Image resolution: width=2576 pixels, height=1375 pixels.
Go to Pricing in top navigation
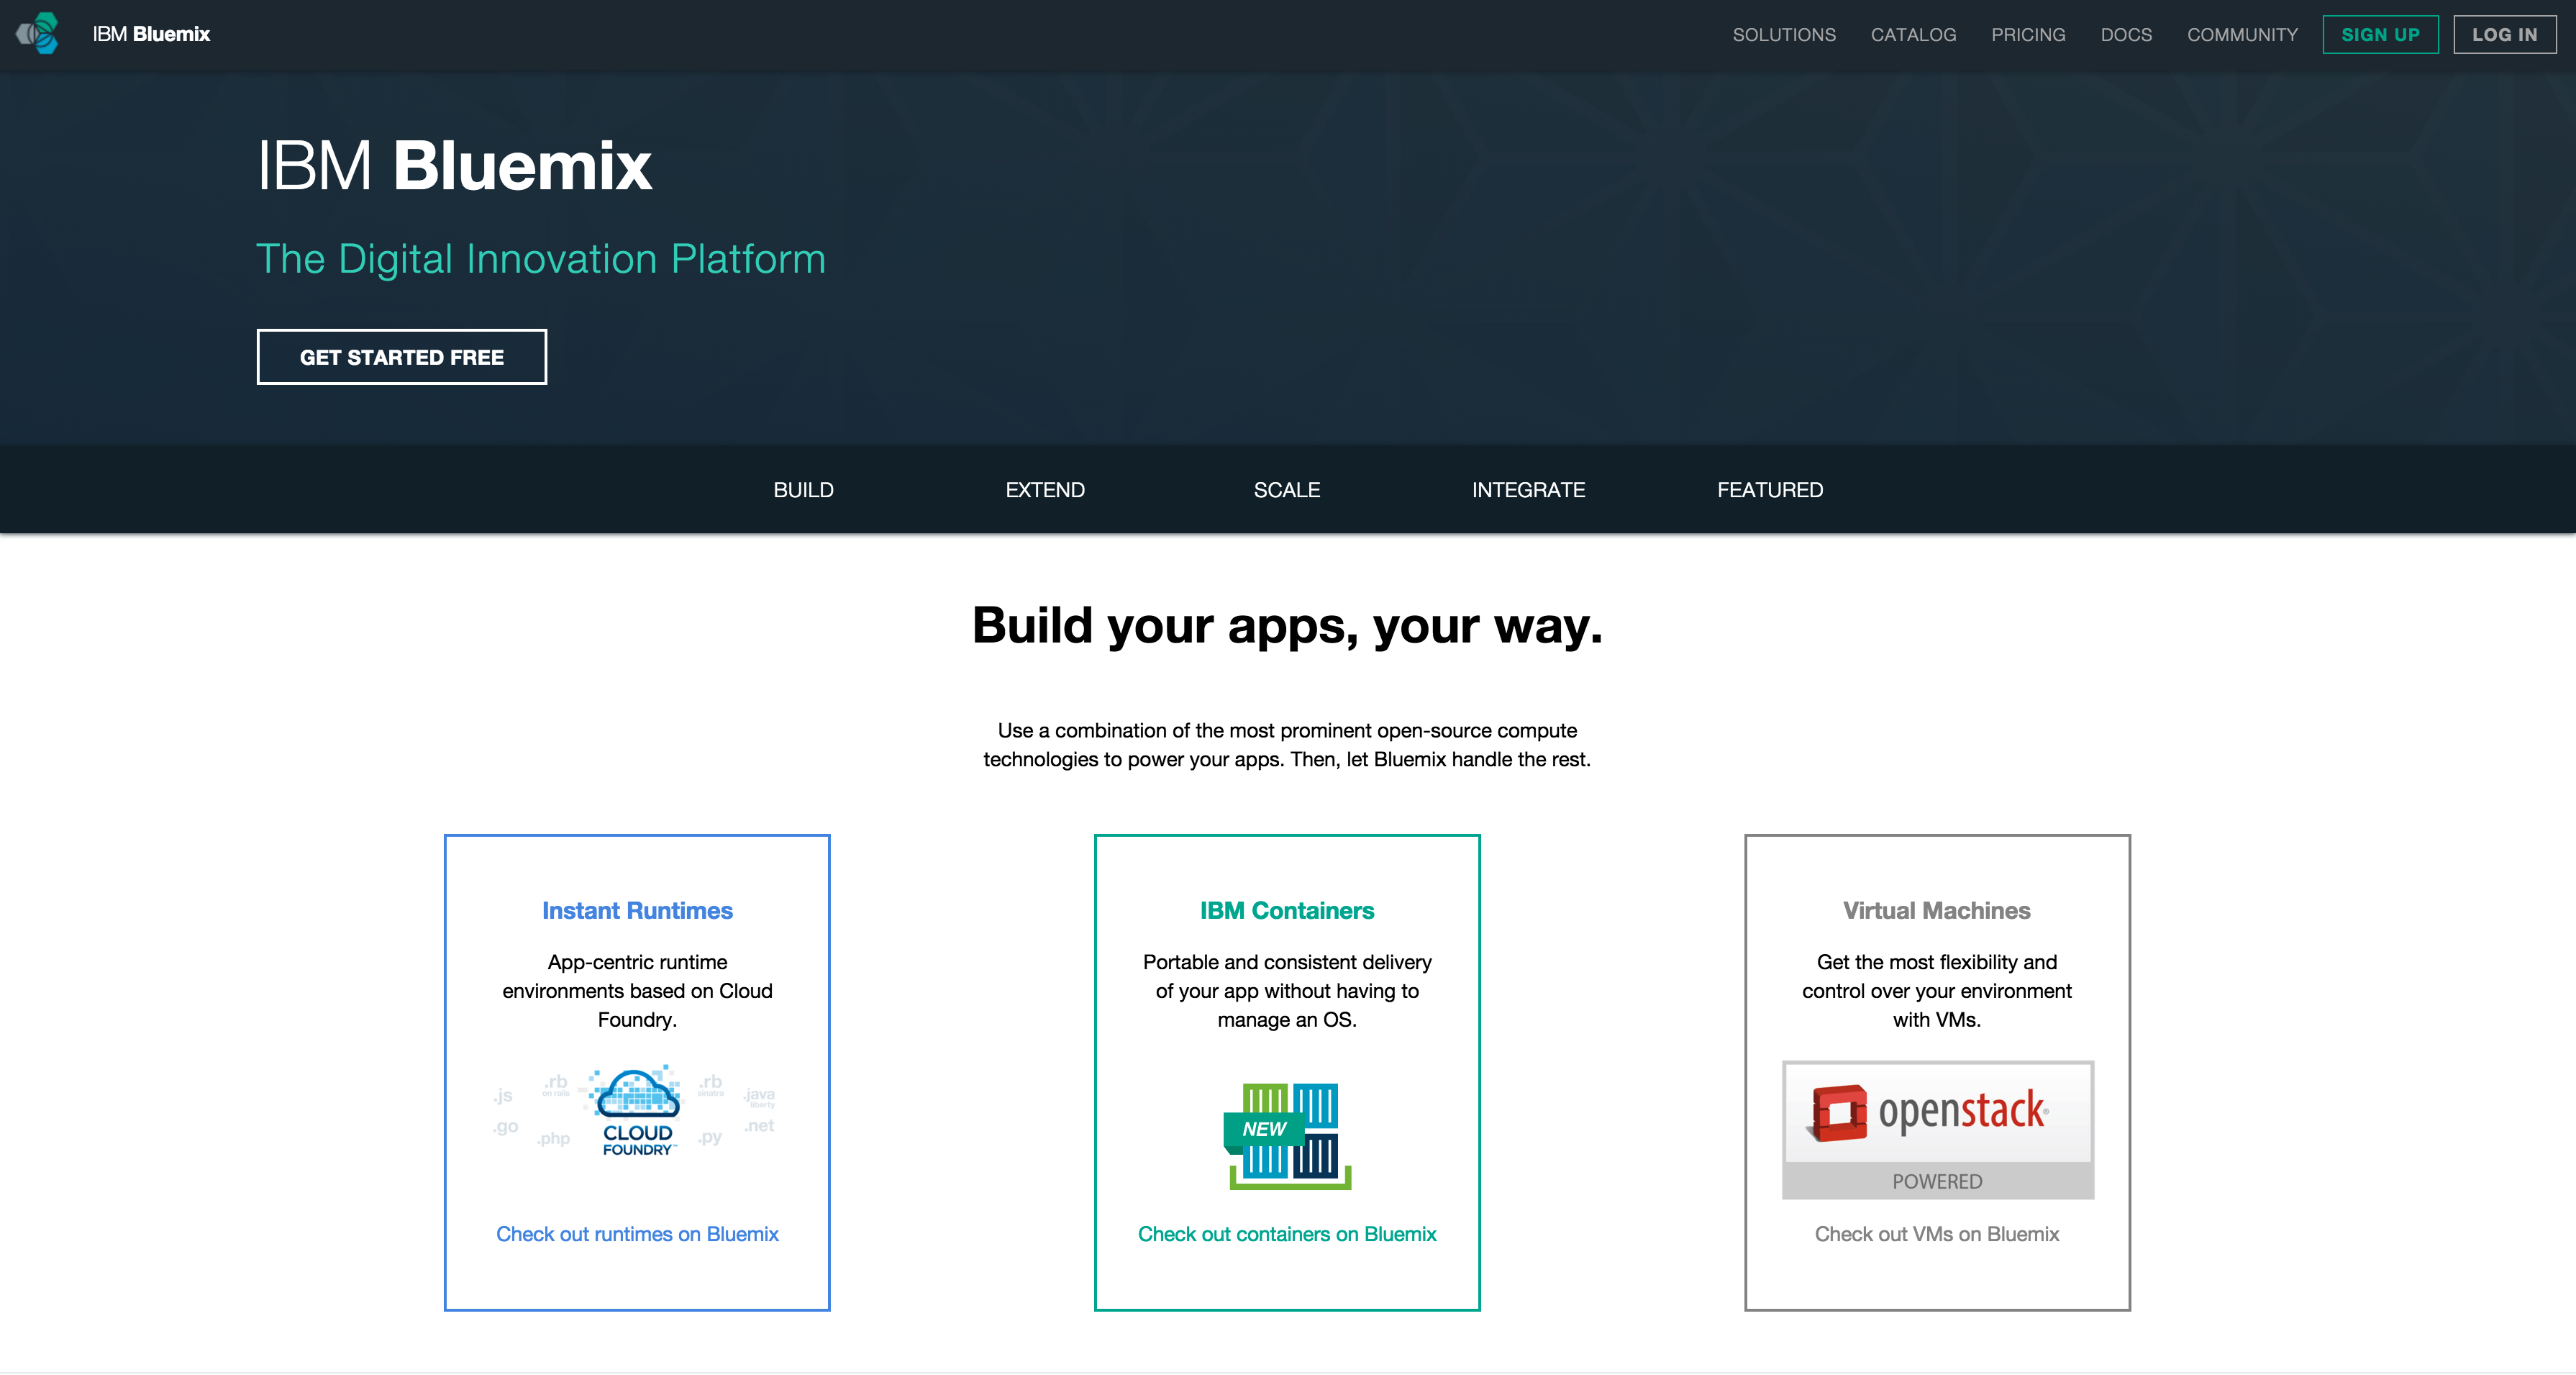coord(2028,35)
